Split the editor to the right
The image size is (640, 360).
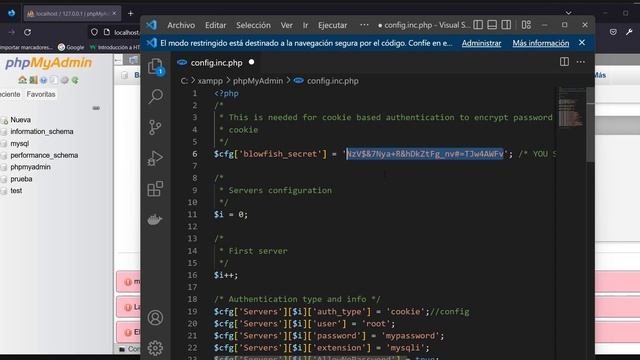(564, 62)
